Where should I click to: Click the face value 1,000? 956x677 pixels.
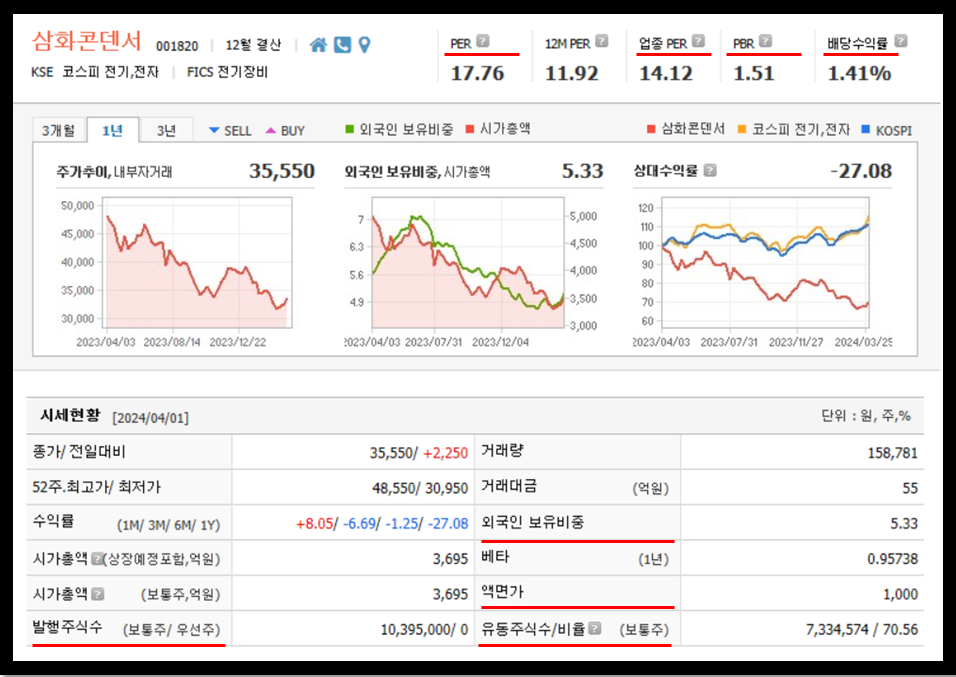901,595
